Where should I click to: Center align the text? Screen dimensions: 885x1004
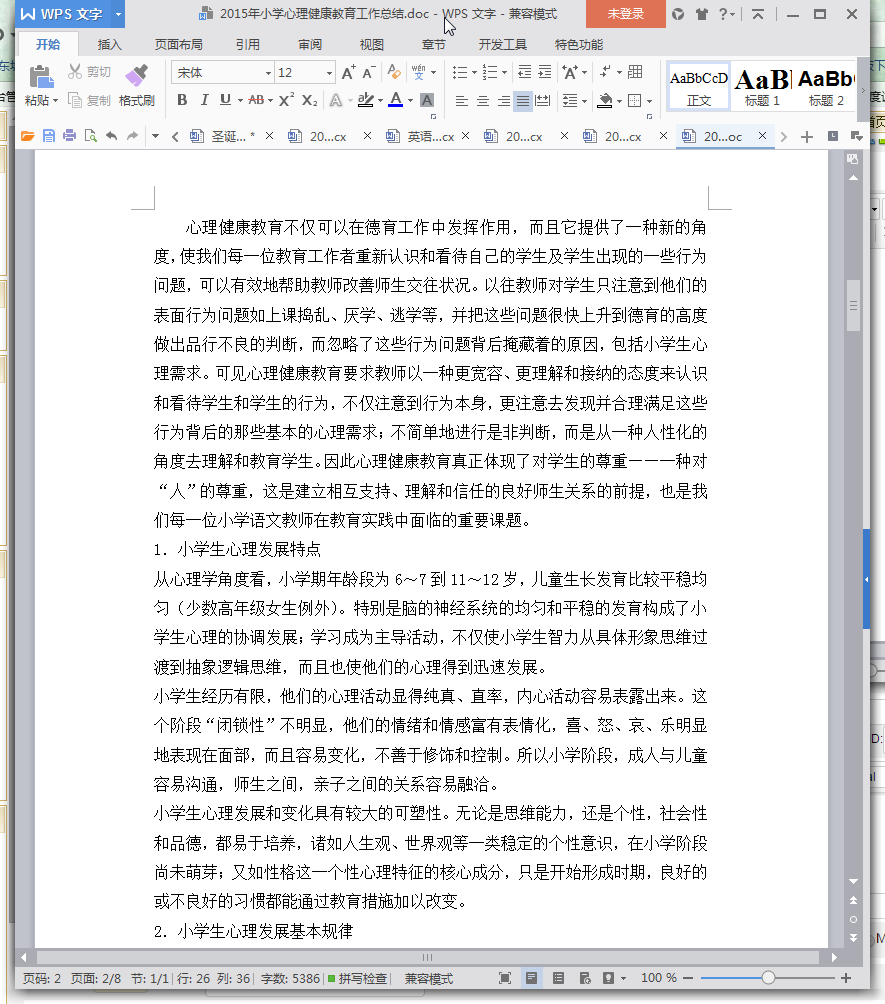point(483,101)
